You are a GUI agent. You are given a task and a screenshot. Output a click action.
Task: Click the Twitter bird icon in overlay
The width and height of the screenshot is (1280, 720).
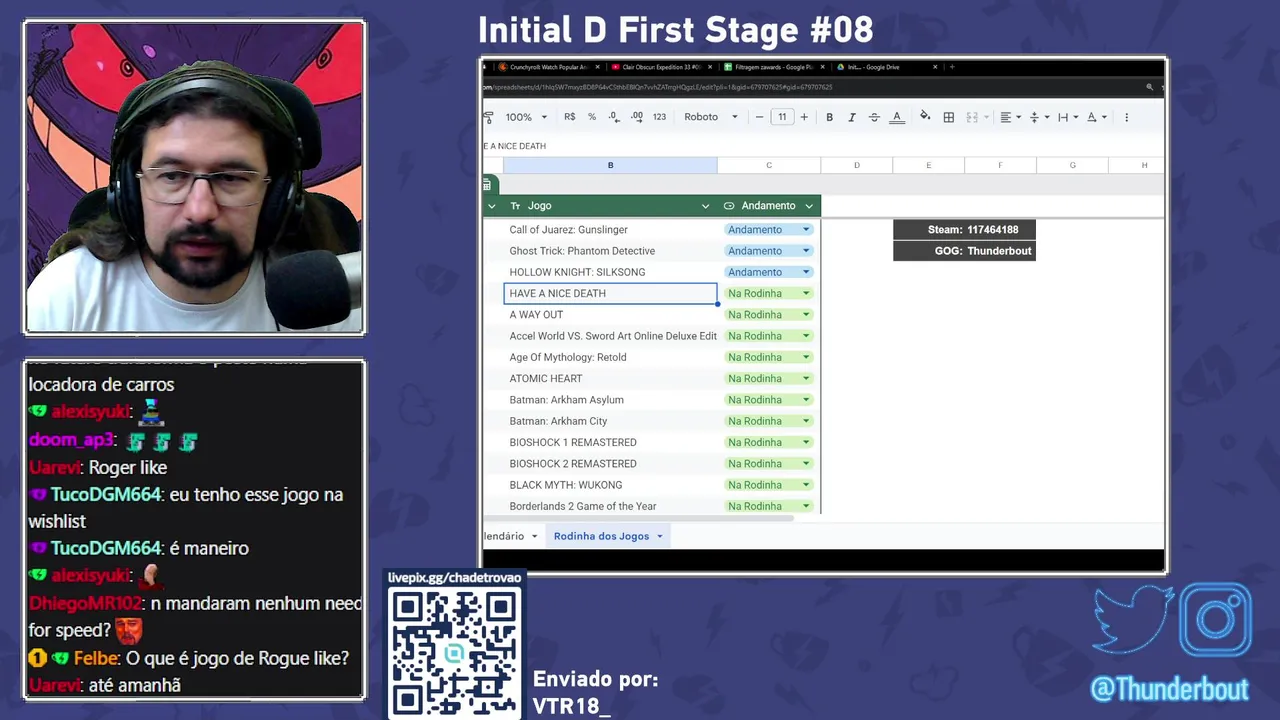coord(1133,620)
